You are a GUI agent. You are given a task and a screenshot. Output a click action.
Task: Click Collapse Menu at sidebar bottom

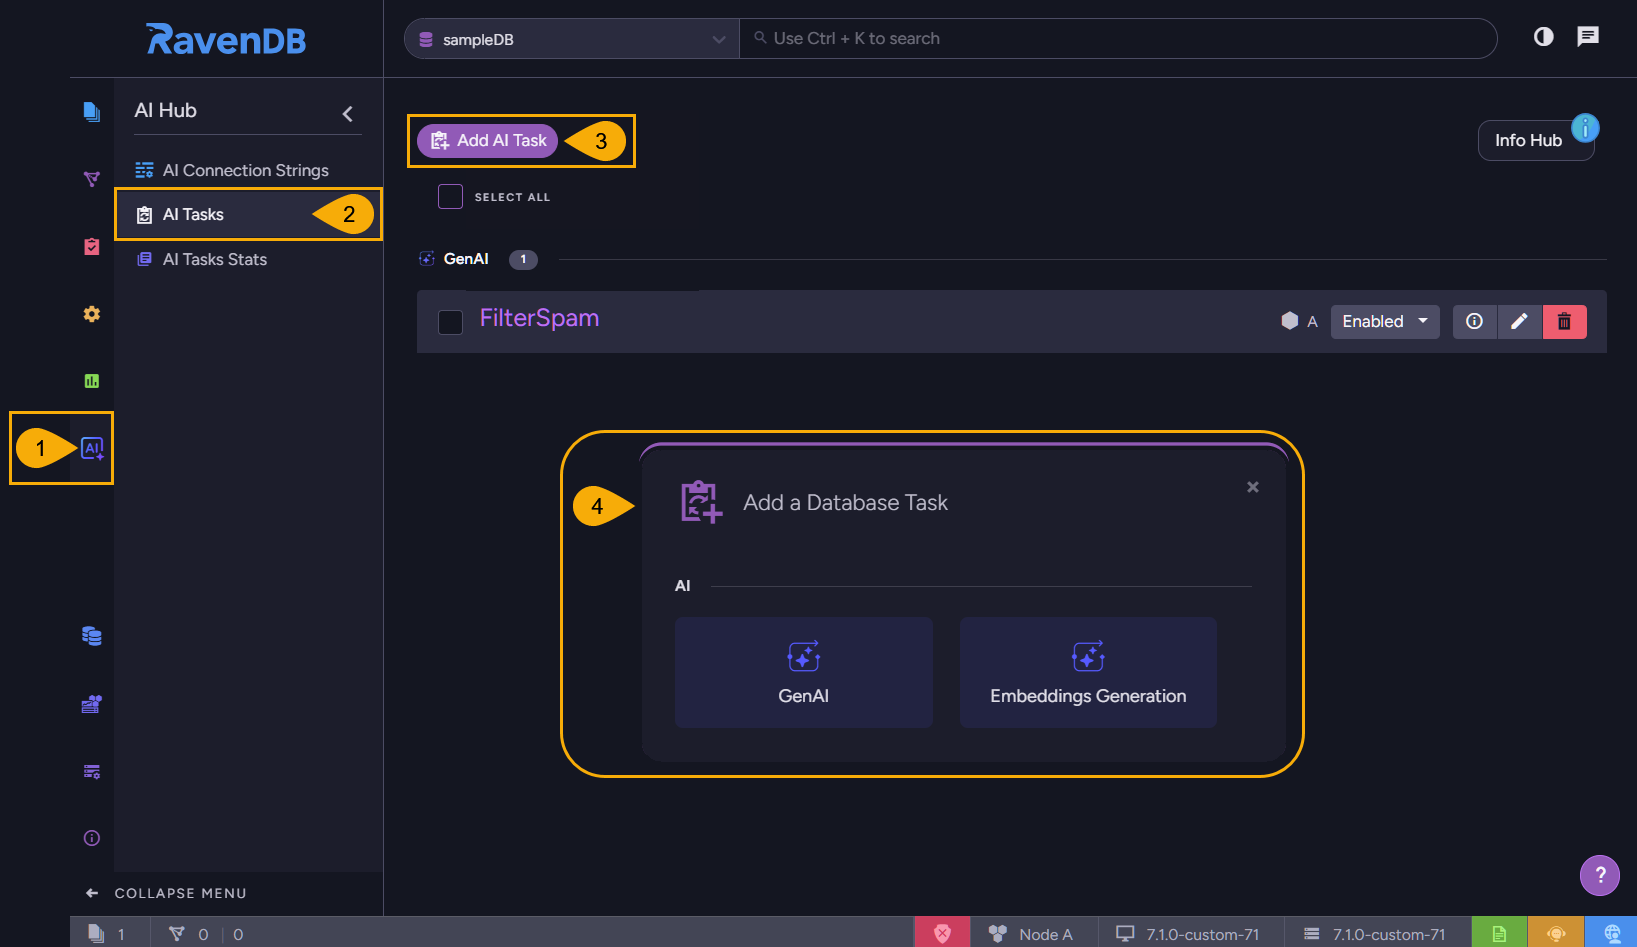pyautogui.click(x=166, y=893)
